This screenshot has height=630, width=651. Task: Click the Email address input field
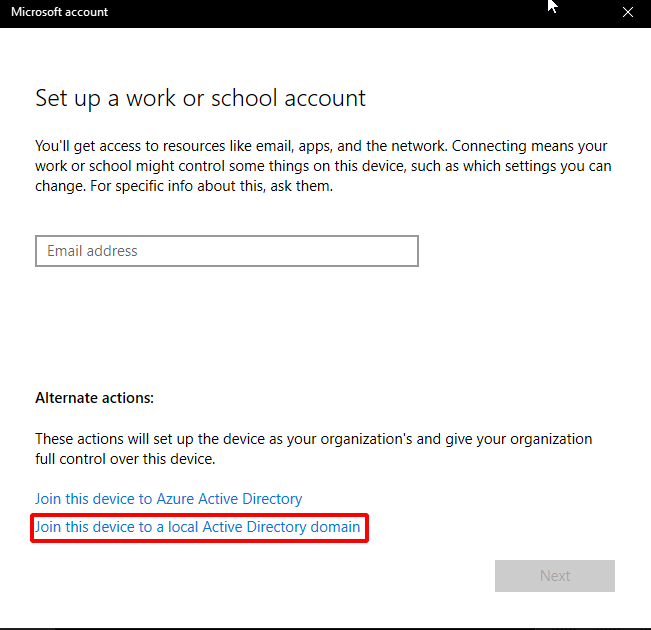pyautogui.click(x=227, y=251)
